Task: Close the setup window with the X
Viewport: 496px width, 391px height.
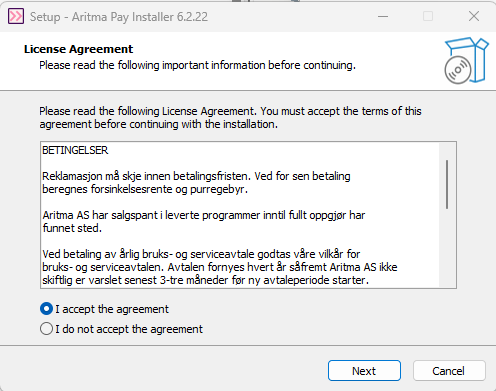Action: pyautogui.click(x=474, y=16)
